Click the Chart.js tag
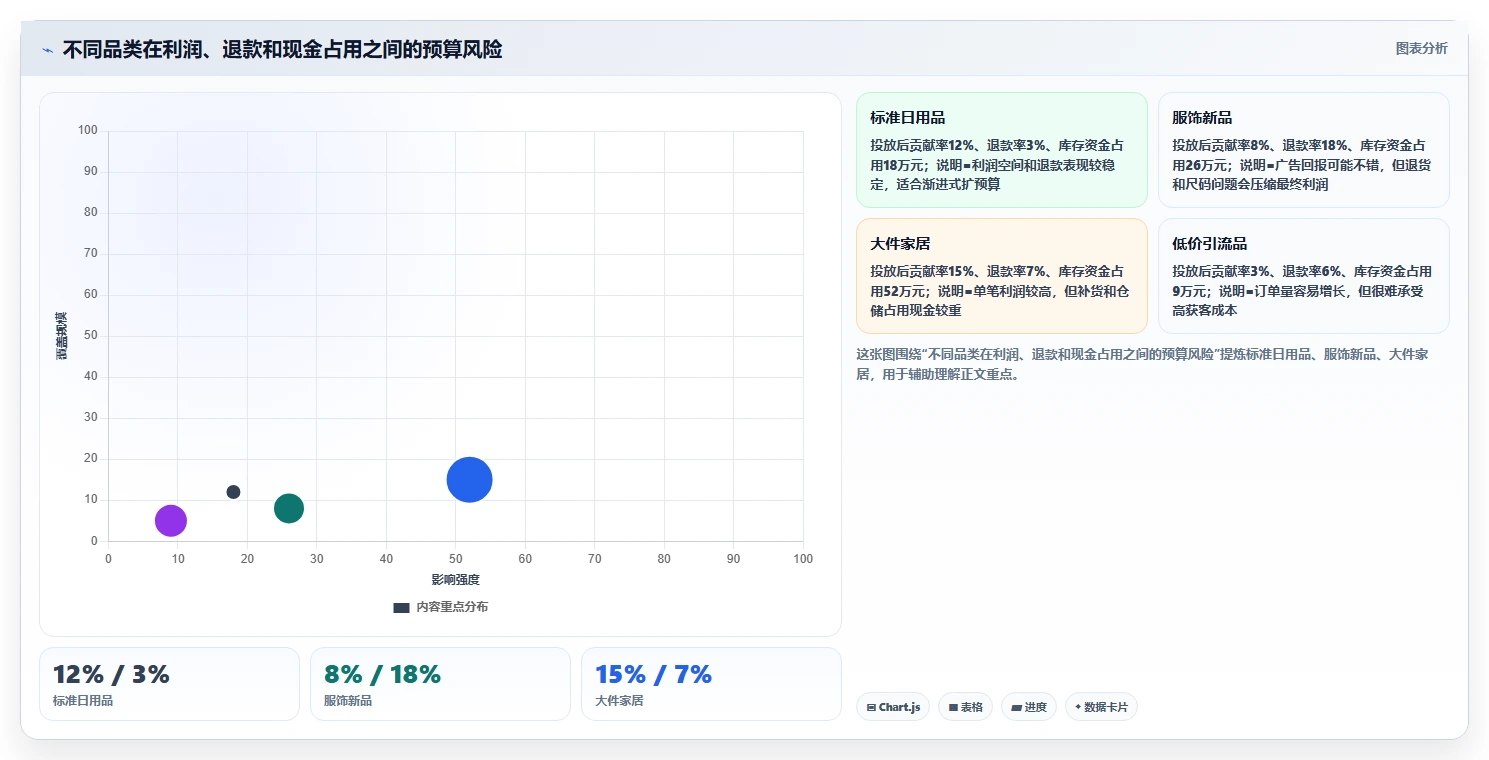 (x=893, y=707)
